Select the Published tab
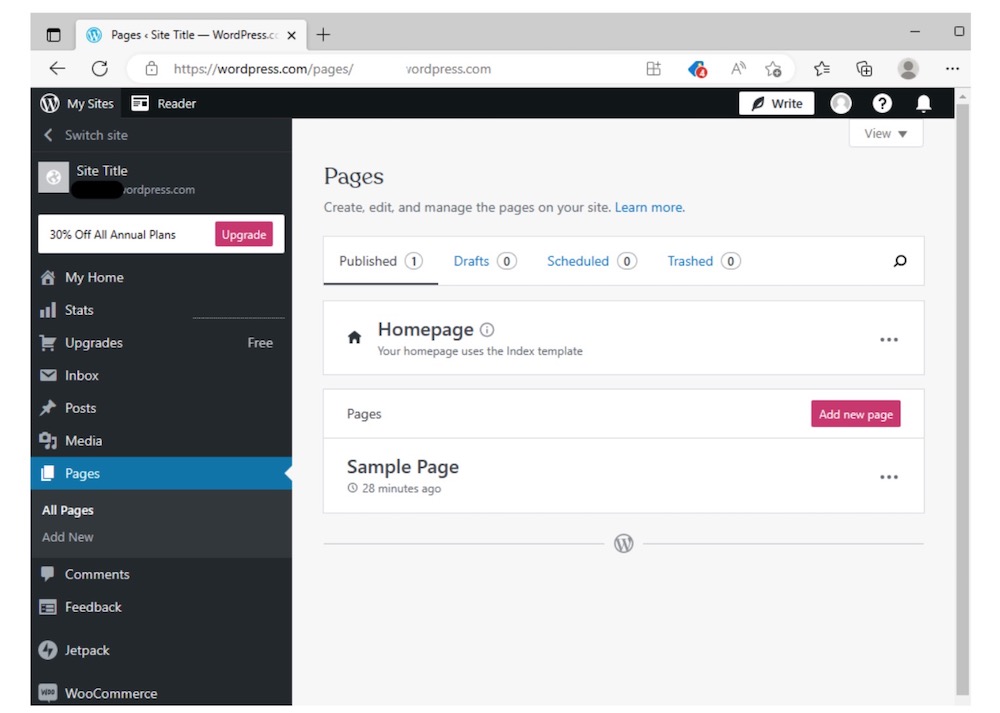Image resolution: width=1000 pixels, height=713 pixels. pyautogui.click(x=381, y=261)
